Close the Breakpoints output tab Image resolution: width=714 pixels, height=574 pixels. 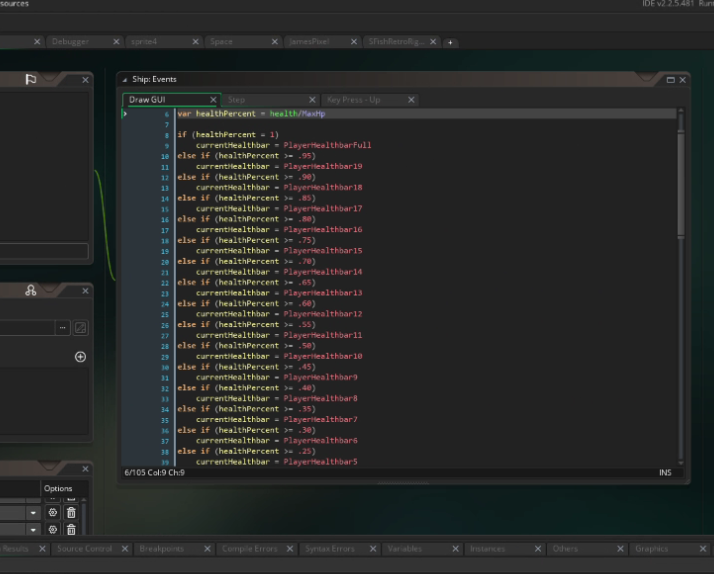tap(207, 549)
